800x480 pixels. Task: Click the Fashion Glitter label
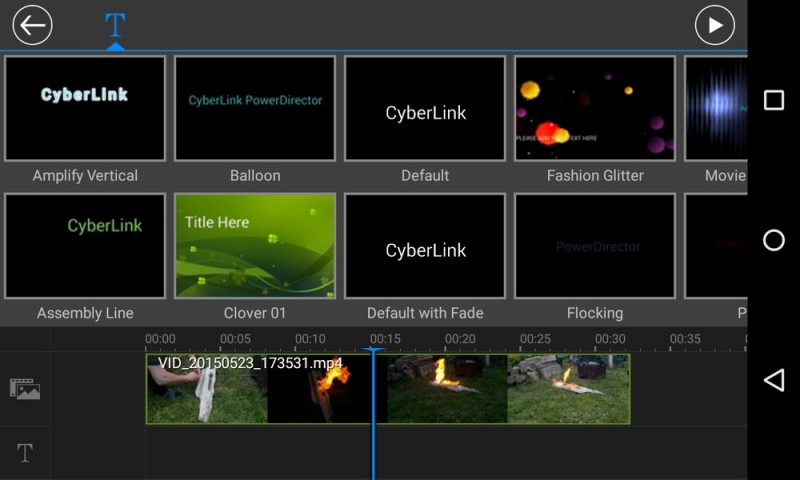595,175
